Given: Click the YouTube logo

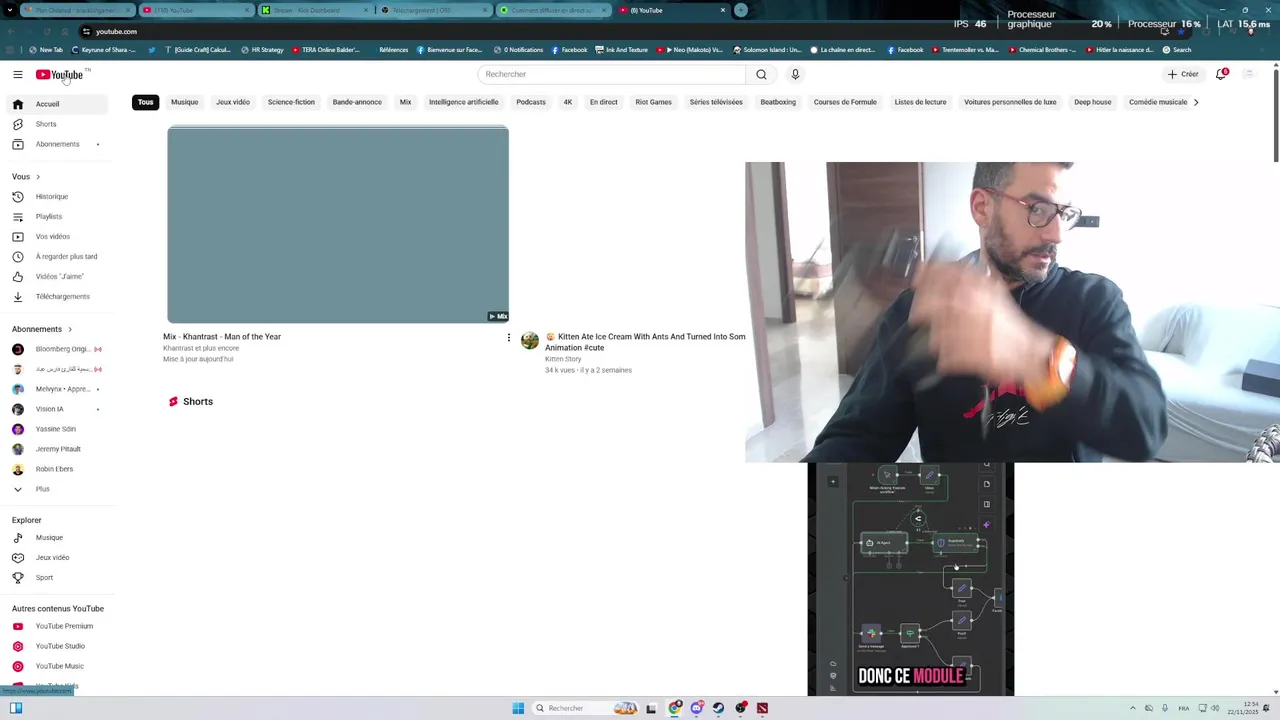Looking at the screenshot, I should pyautogui.click(x=60, y=75).
